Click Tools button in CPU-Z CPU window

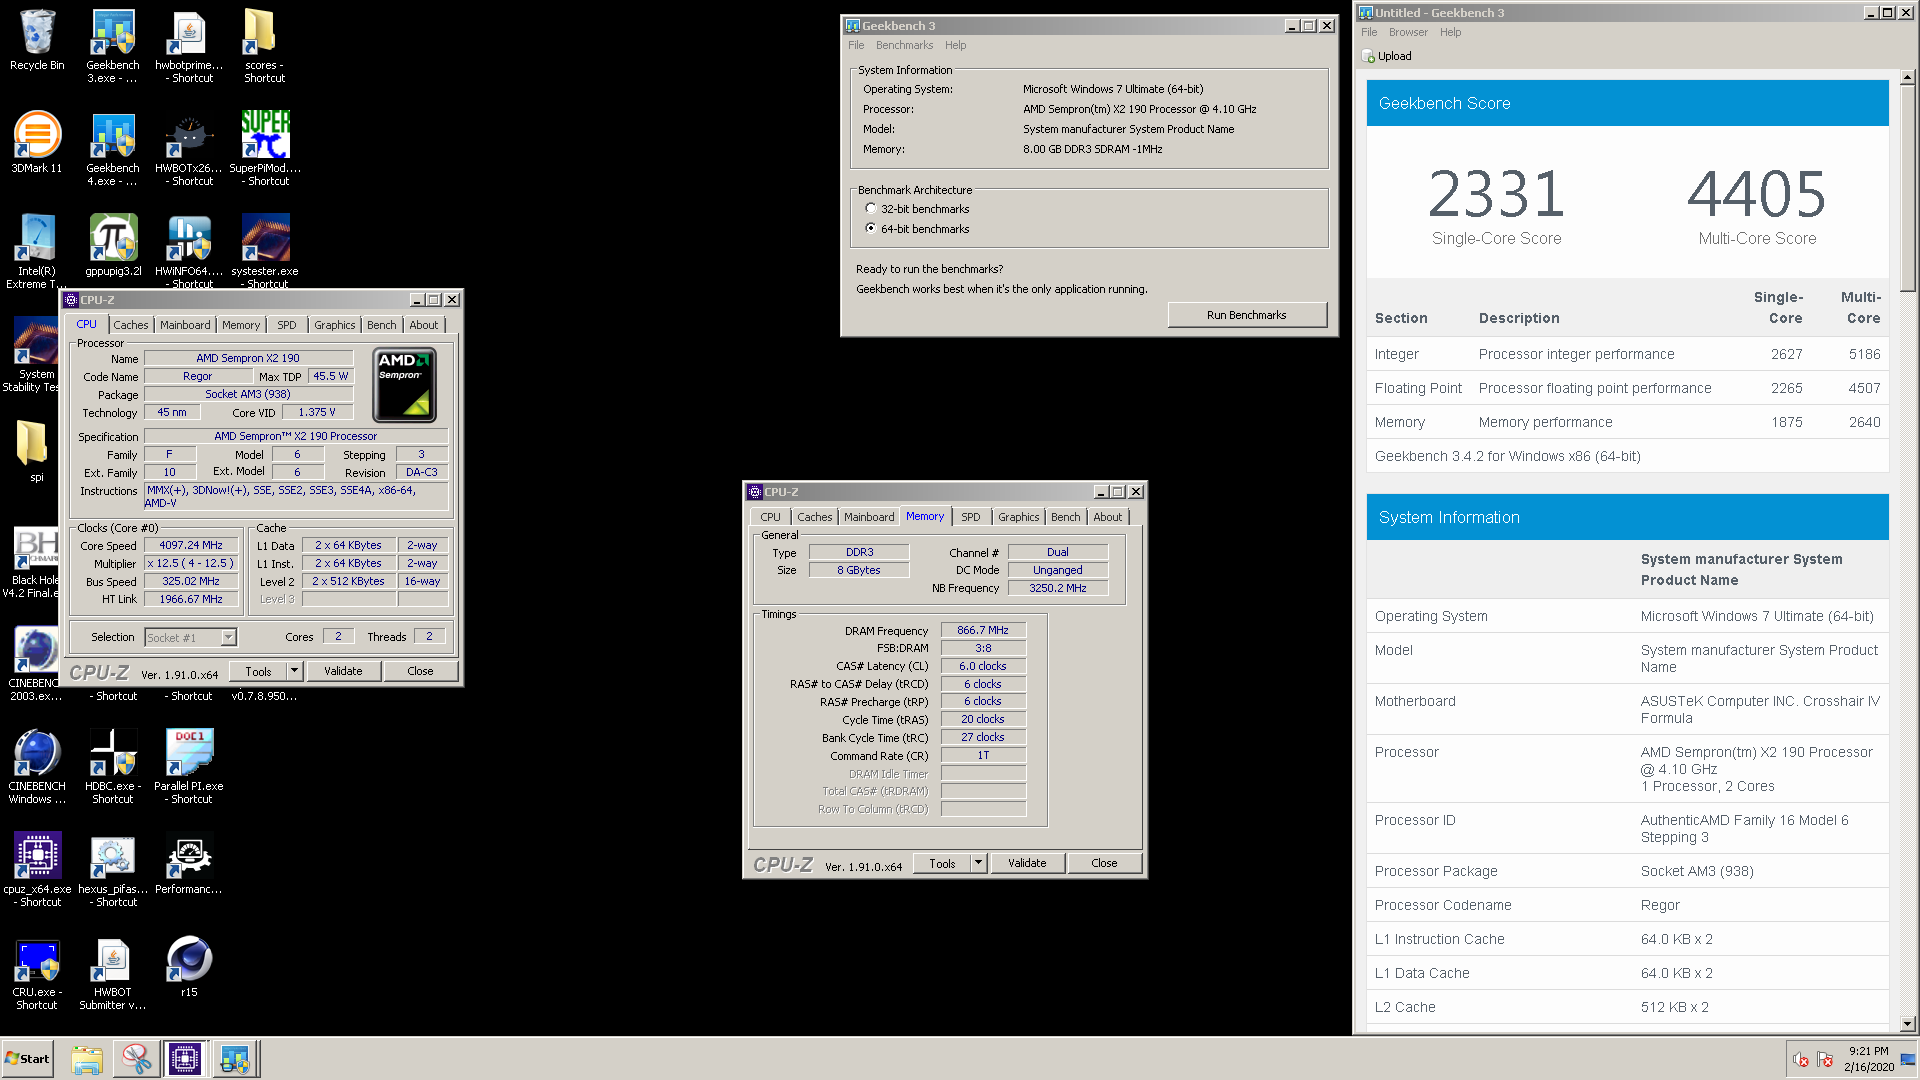click(258, 671)
